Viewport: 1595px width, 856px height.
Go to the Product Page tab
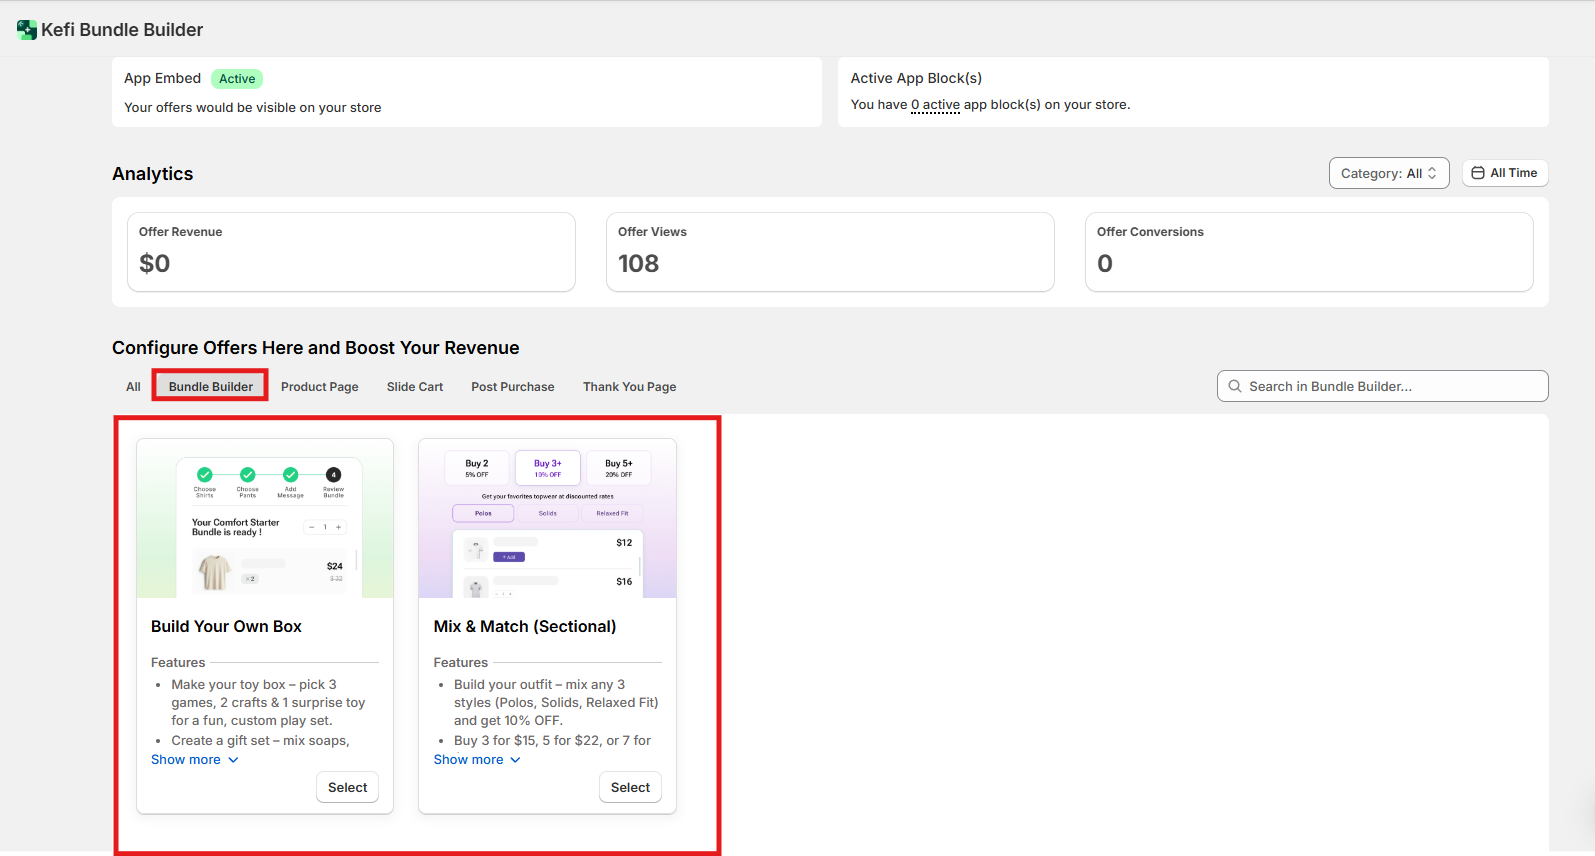[x=319, y=387]
